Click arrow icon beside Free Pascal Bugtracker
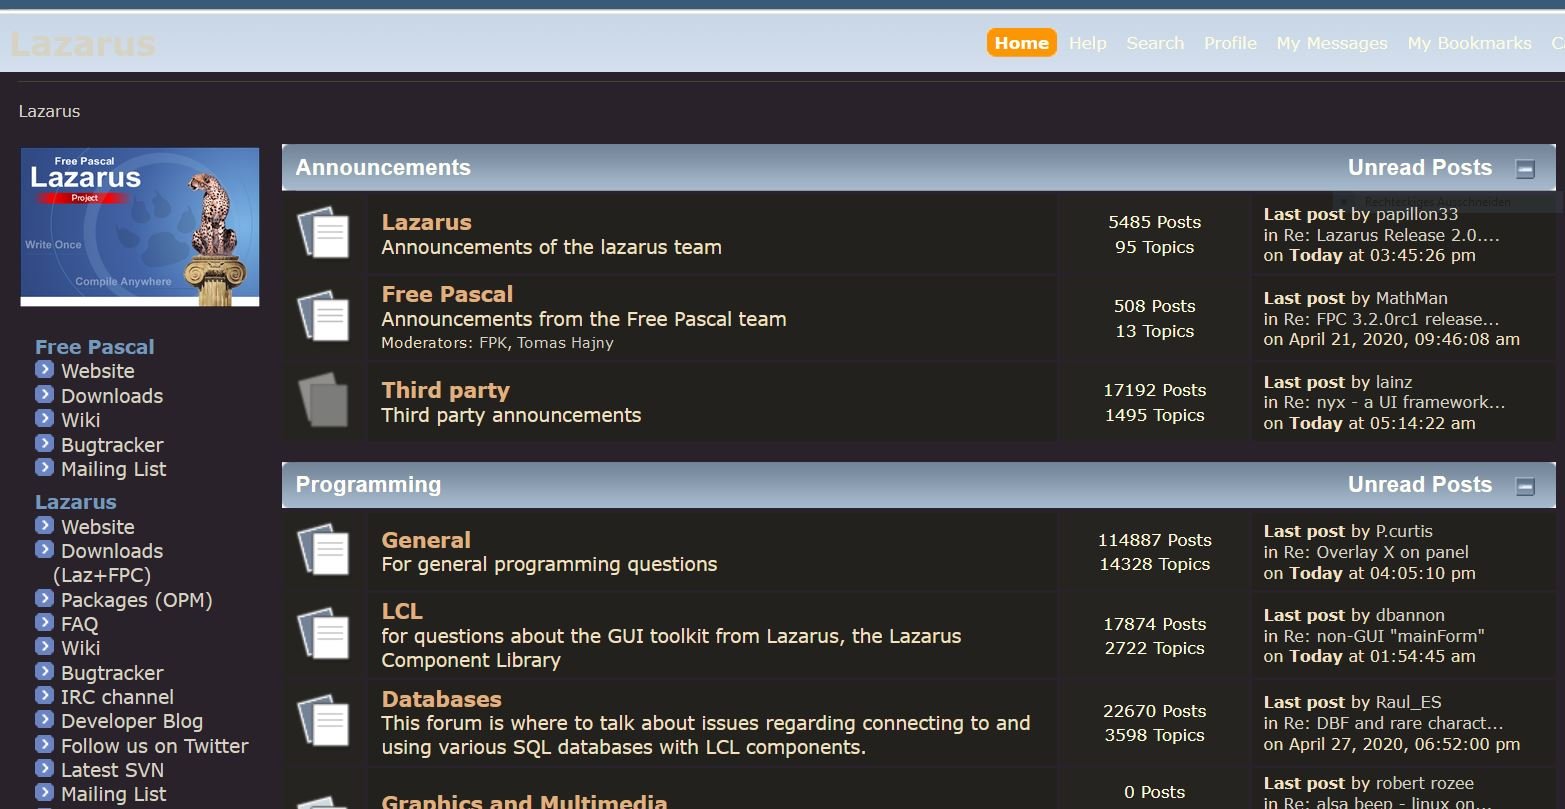The width and height of the screenshot is (1565, 809). tap(44, 443)
